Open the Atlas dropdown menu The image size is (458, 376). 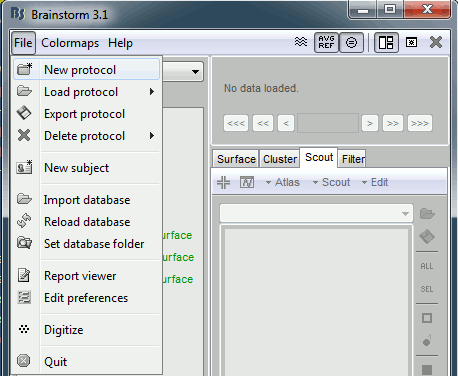tap(283, 182)
